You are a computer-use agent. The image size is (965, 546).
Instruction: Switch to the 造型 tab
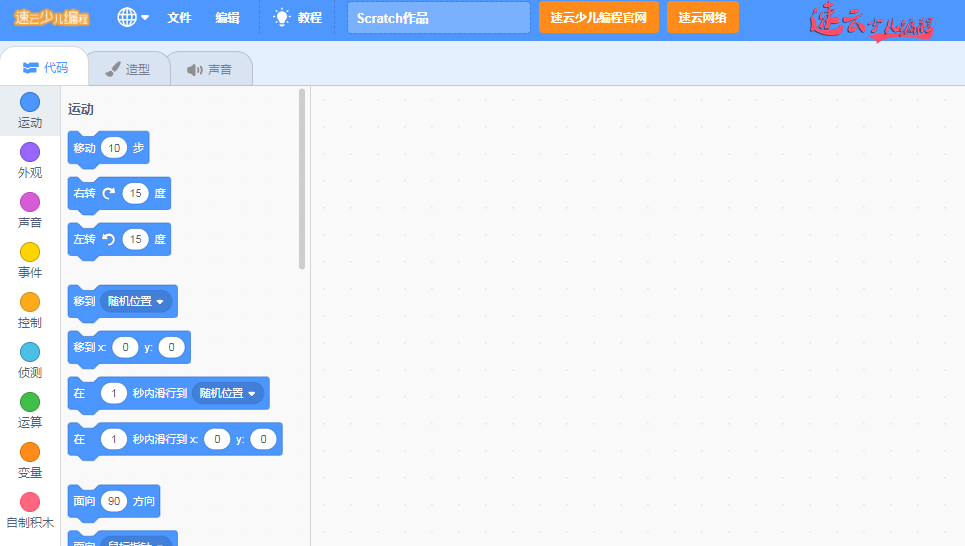pyautogui.click(x=128, y=69)
